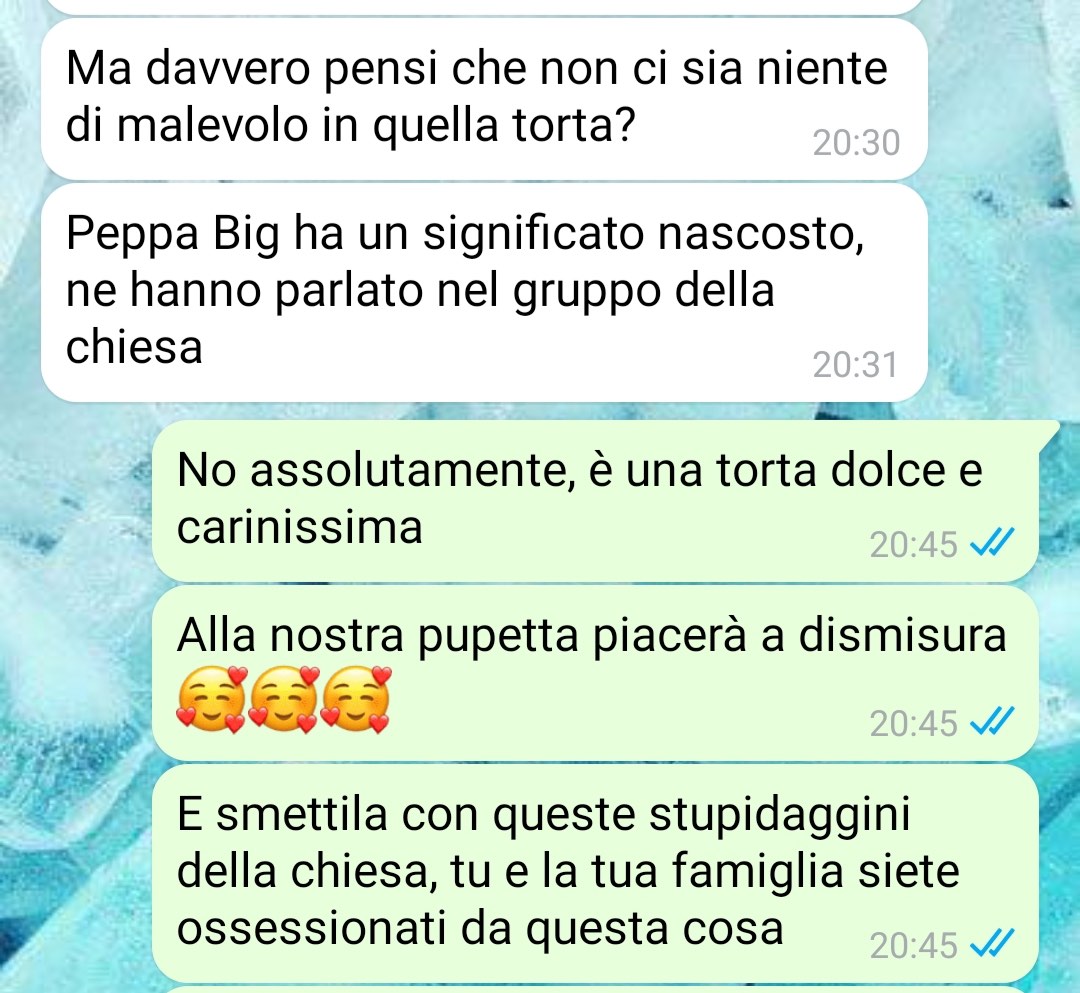Tap the 20:30 timestamp

(856, 143)
